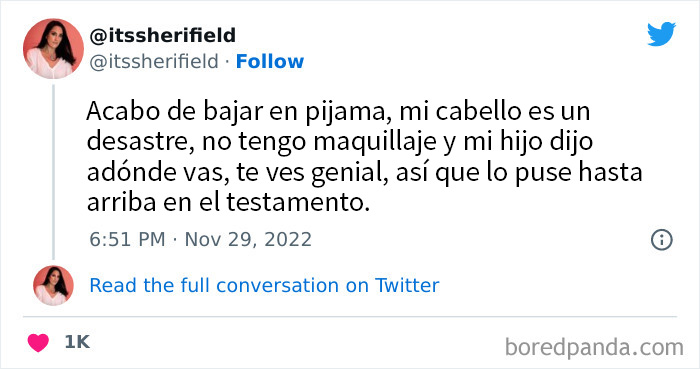The image size is (700, 369).
Task: Click the tweet line 'arriba en el testamento.'
Action: pyautogui.click(x=229, y=202)
